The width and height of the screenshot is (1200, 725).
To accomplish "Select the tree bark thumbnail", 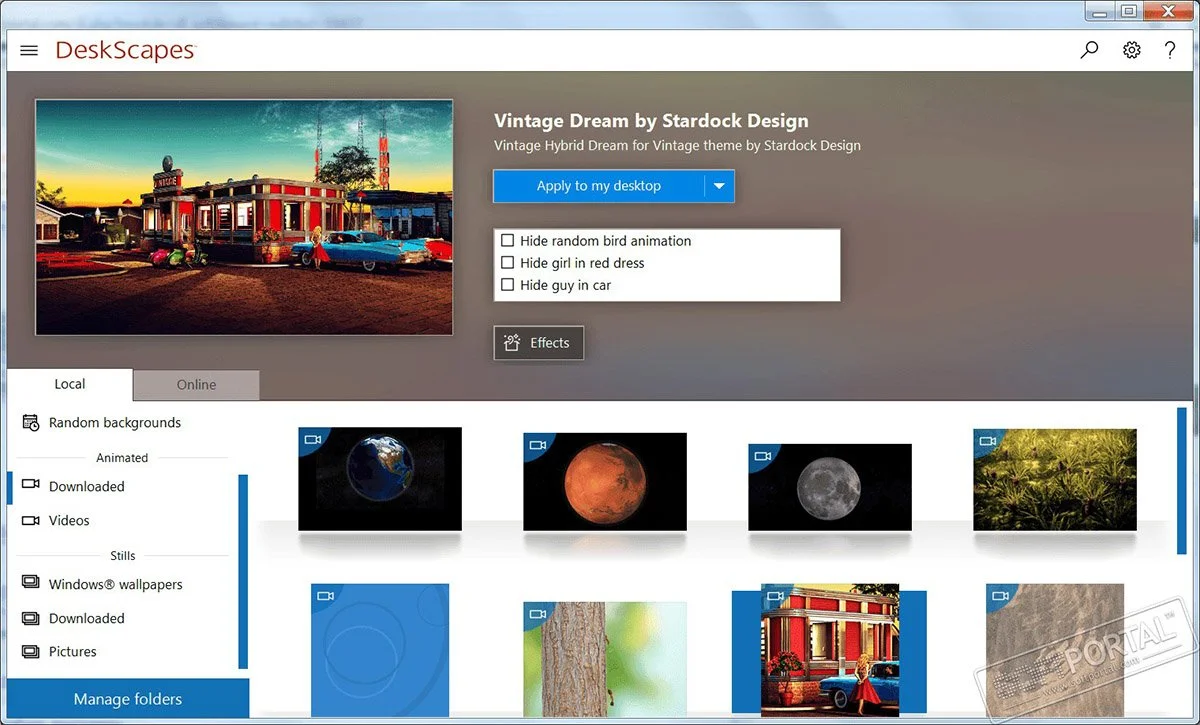I will [x=605, y=659].
